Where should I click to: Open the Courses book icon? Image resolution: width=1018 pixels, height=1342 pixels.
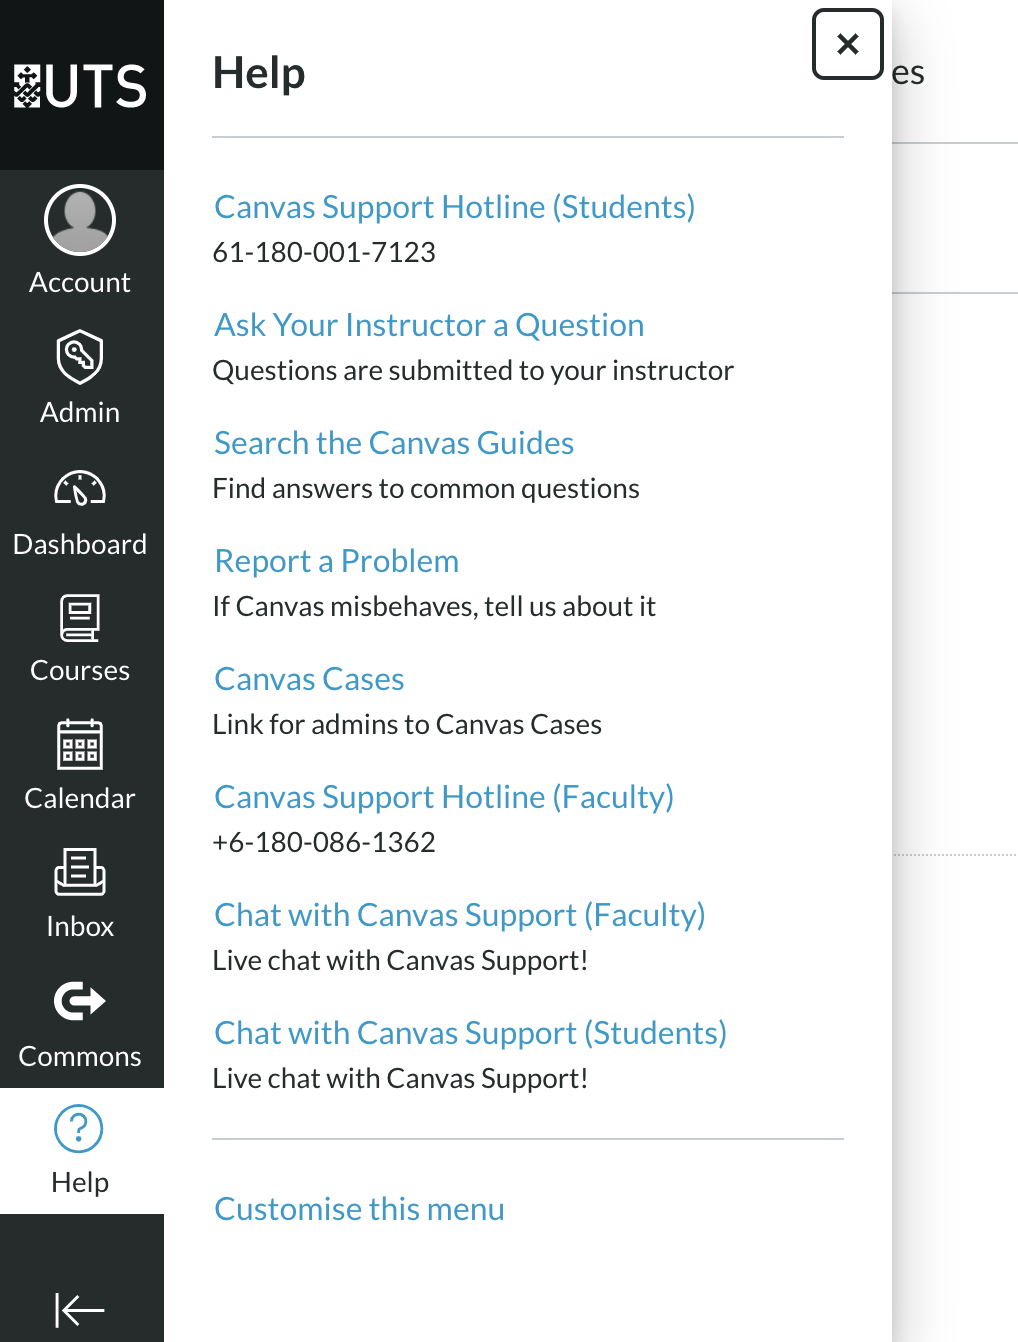(x=80, y=618)
